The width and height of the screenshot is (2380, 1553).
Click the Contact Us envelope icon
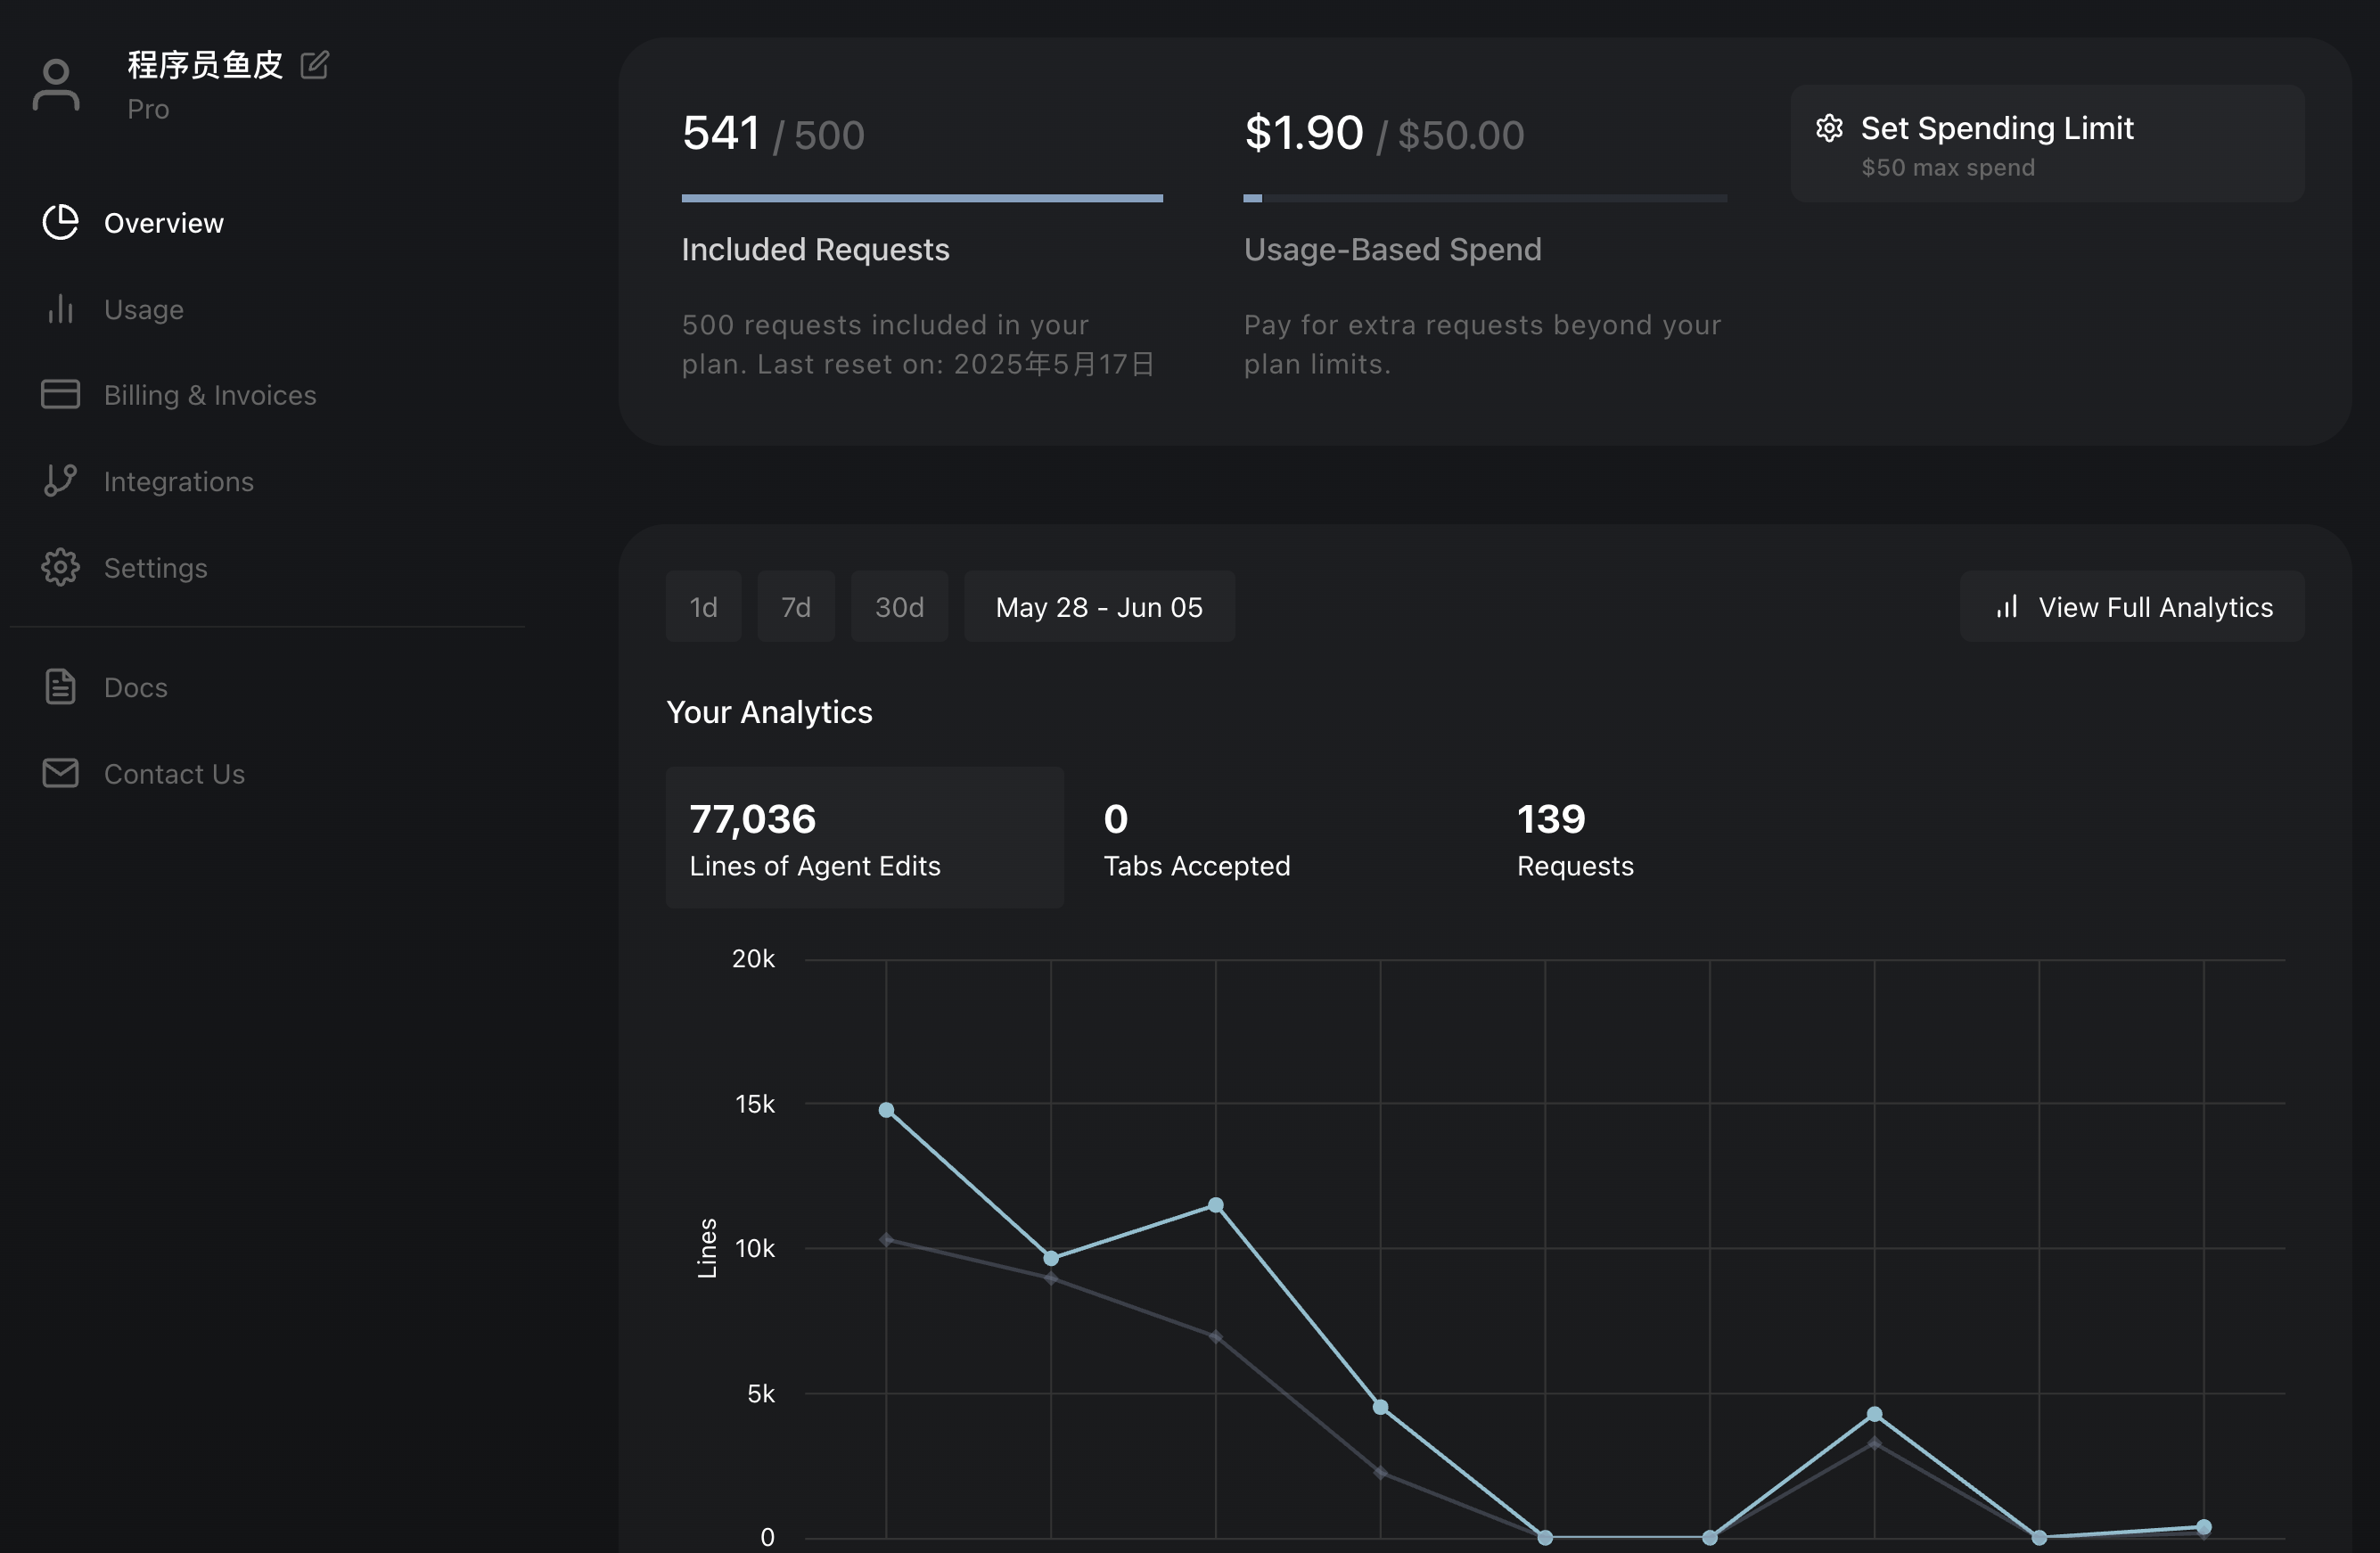point(60,773)
